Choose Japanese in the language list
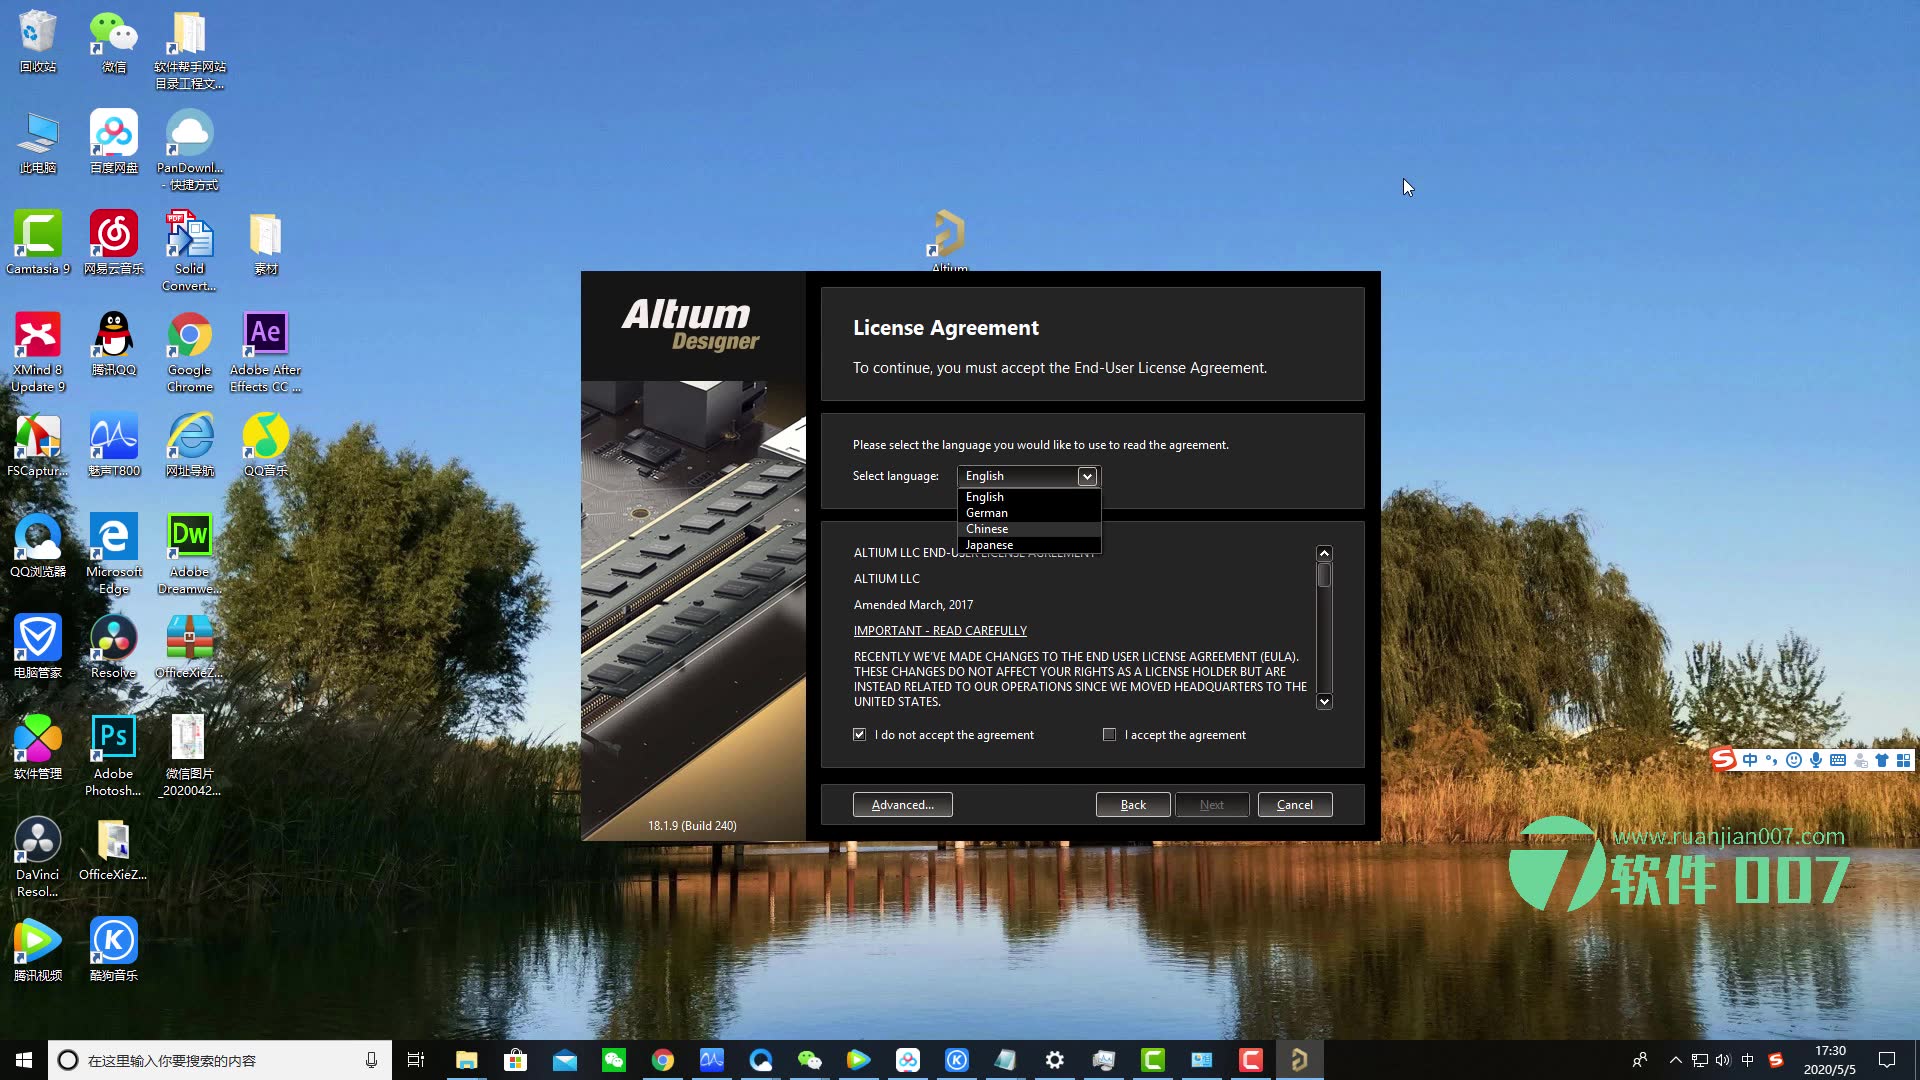The width and height of the screenshot is (1920, 1080). [1029, 545]
